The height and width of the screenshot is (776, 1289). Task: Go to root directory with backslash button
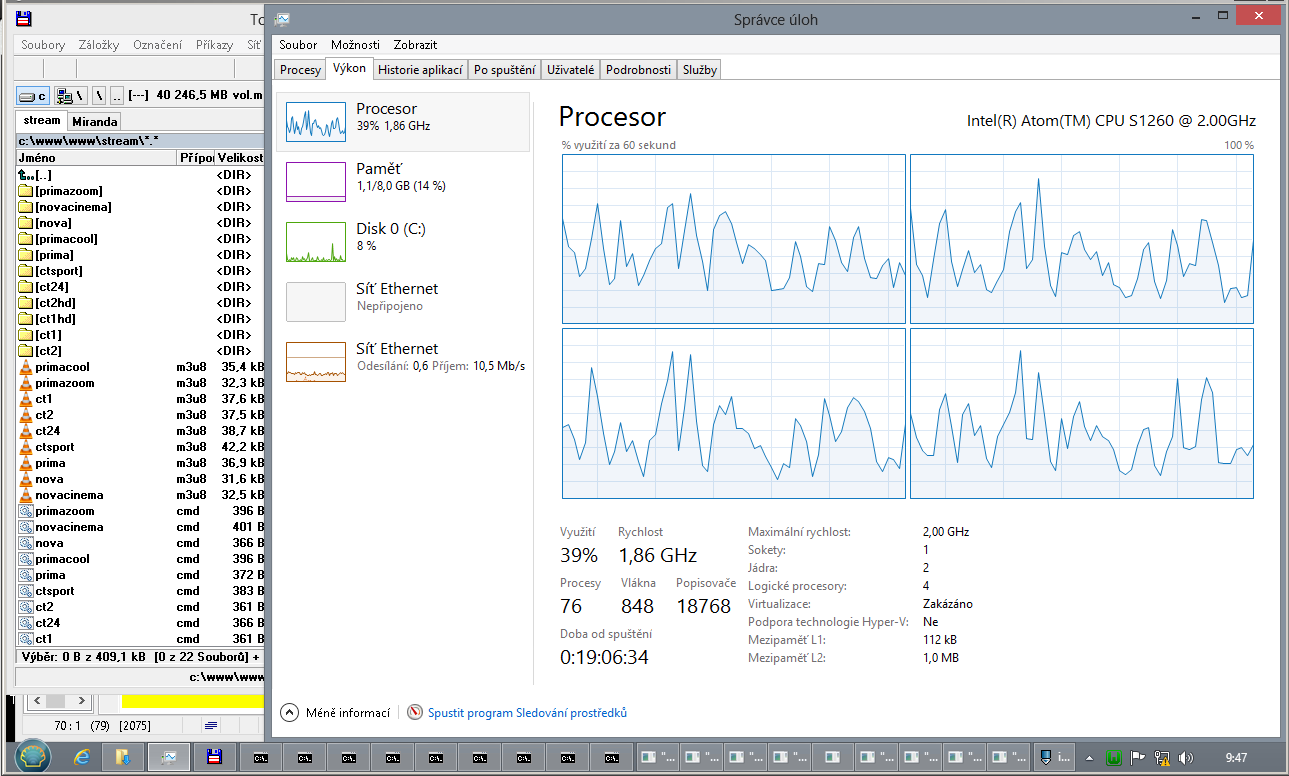click(98, 96)
